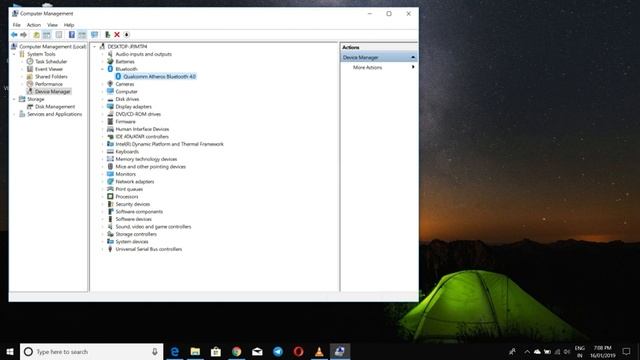Click the blue Help toolbar icon

tap(71, 35)
